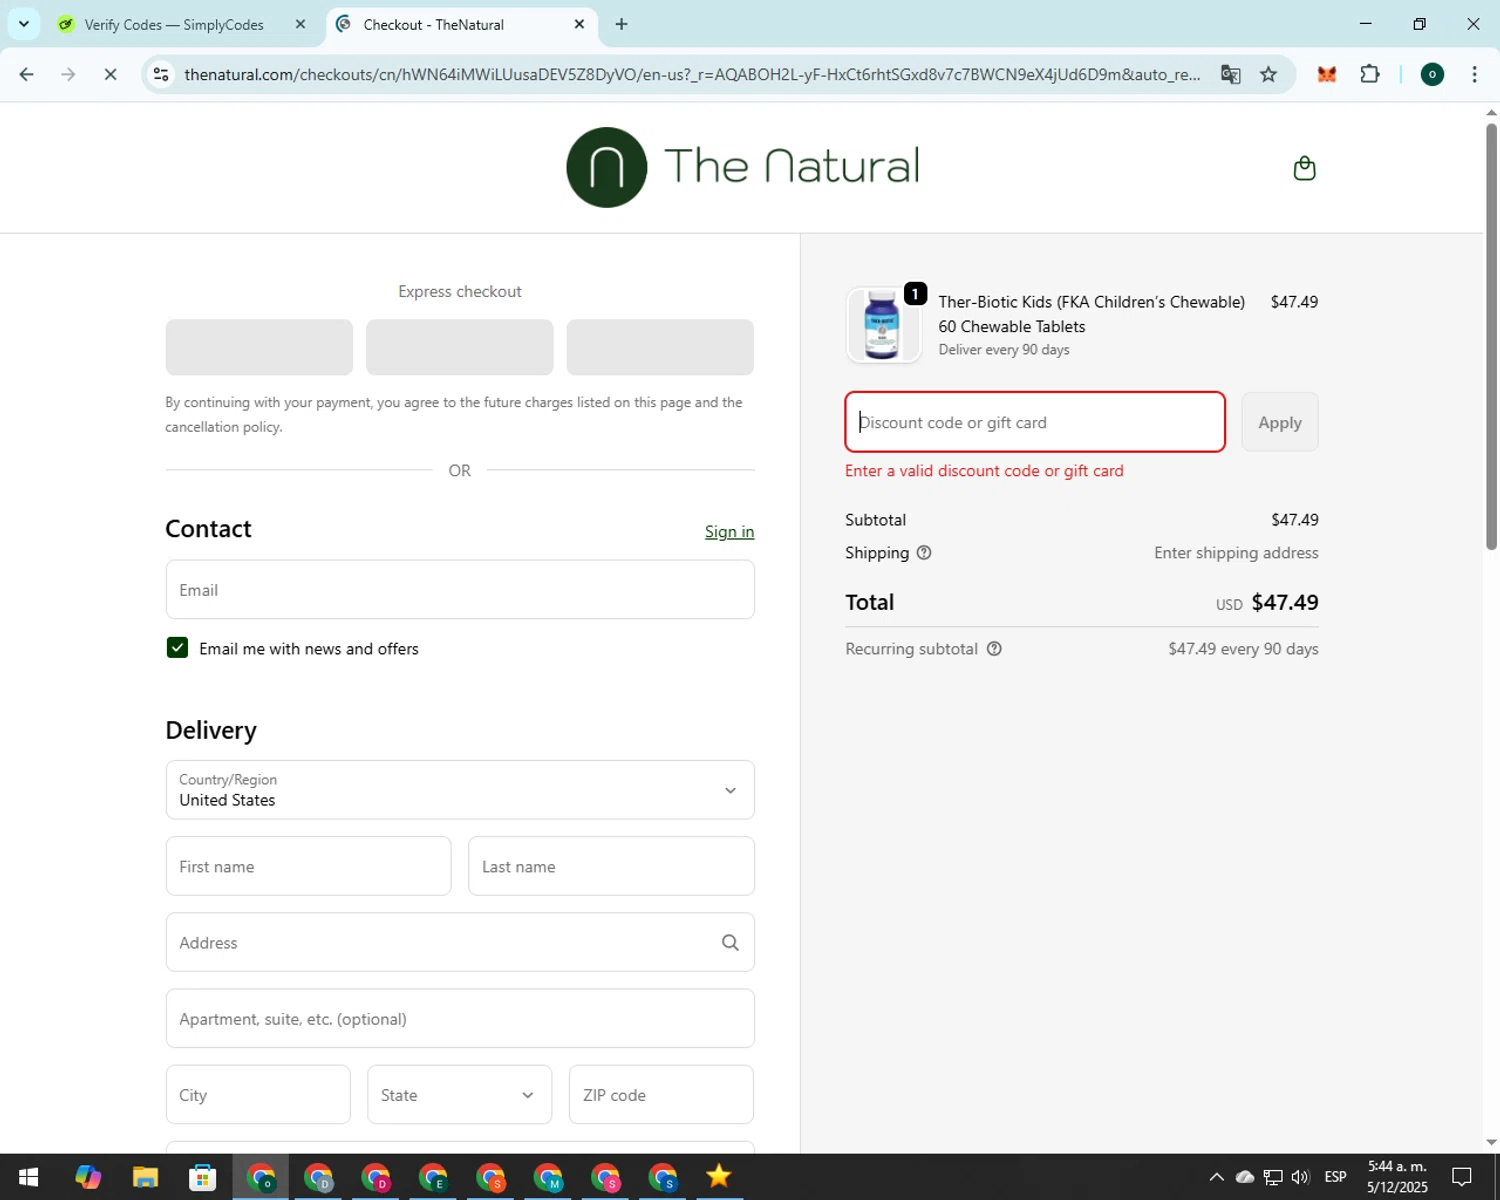
Task: Open the Translate page icon in address bar
Action: (1230, 74)
